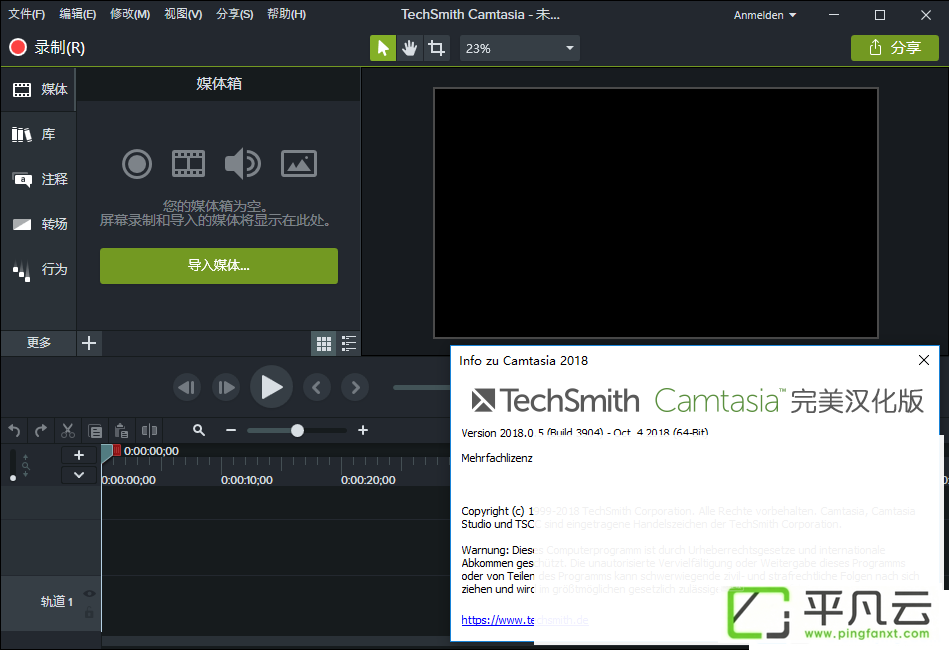Click the Redo arrow in timeline toolbar
Viewport: 949px width, 650px height.
41,431
